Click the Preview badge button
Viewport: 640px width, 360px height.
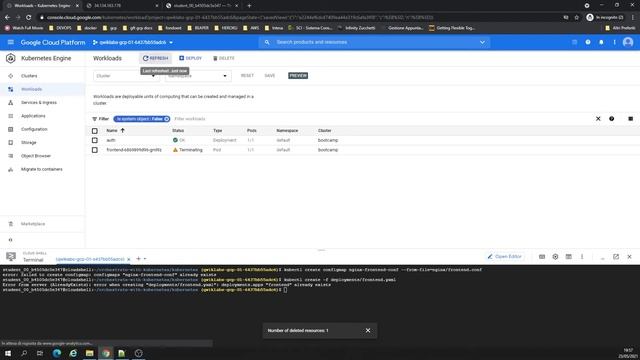pos(298,76)
